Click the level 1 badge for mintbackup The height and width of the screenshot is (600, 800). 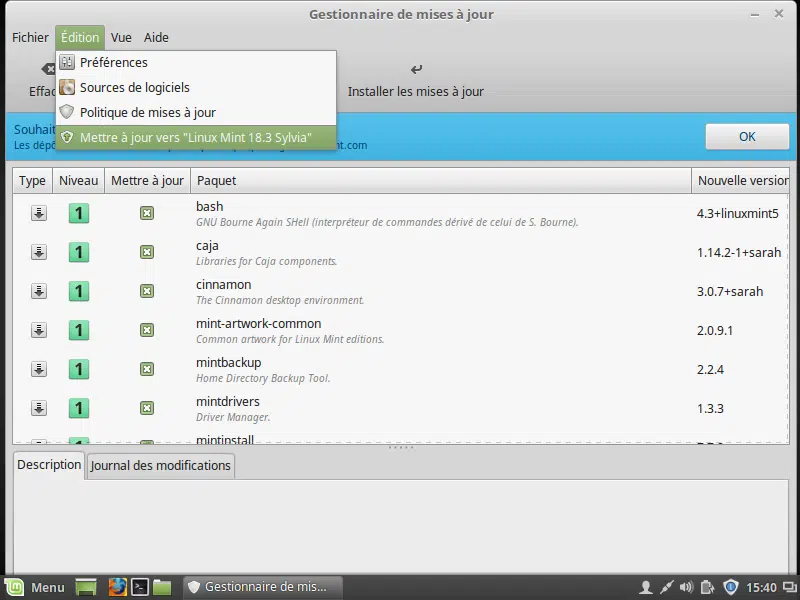point(79,369)
